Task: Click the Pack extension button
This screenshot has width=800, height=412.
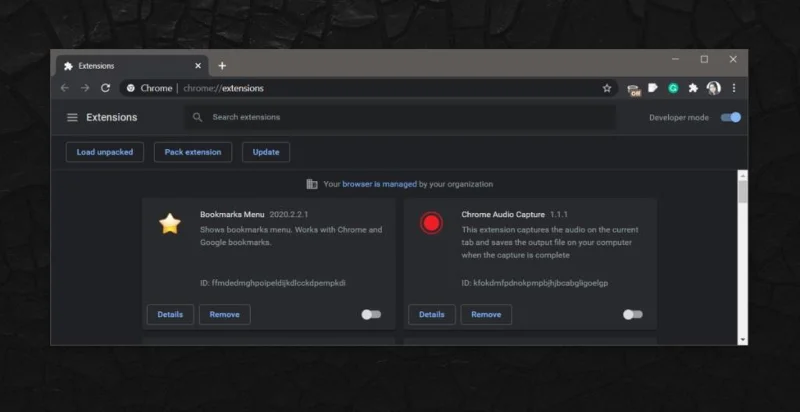Action: pyautogui.click(x=193, y=152)
